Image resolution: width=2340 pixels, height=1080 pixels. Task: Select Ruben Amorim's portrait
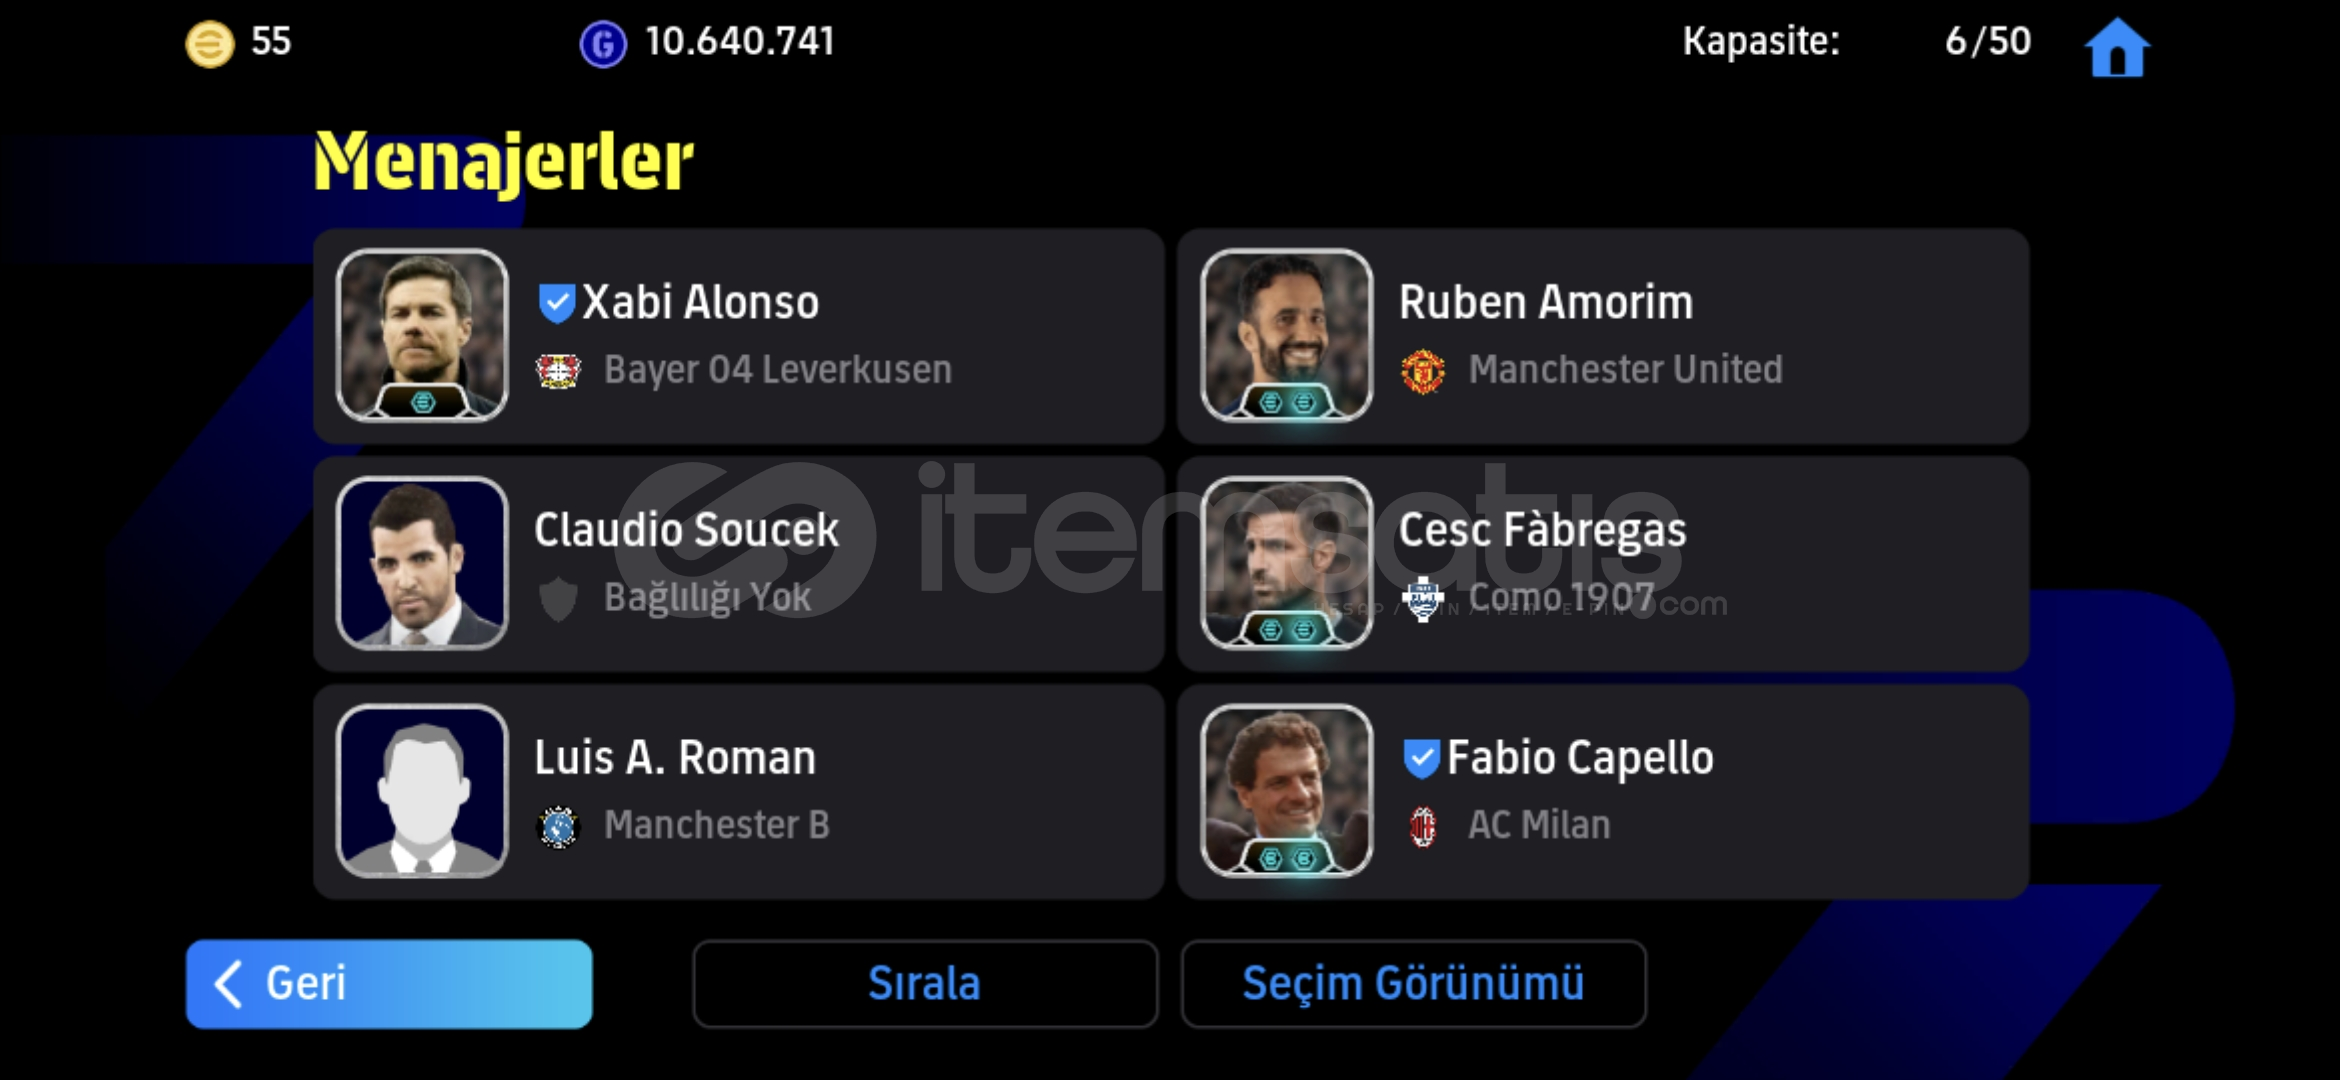tap(1287, 335)
